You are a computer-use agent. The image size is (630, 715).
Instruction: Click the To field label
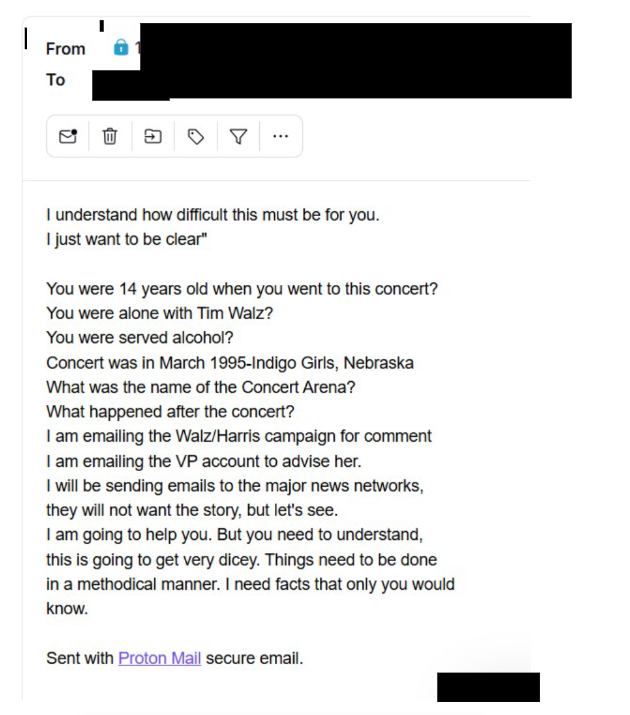55,80
